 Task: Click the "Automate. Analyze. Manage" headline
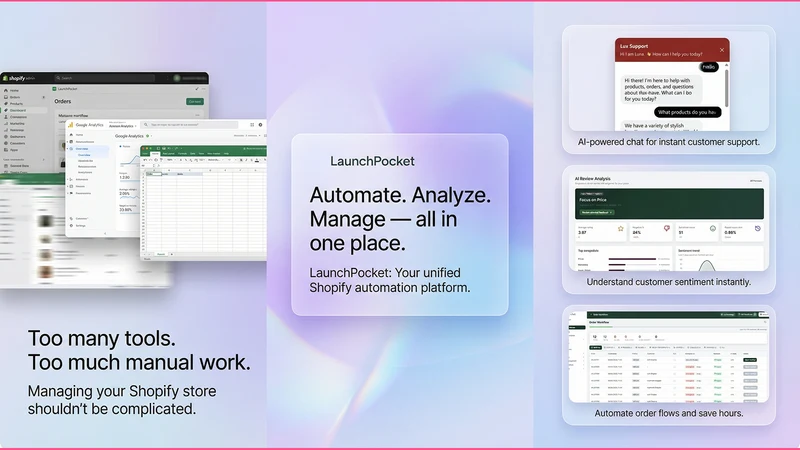(400, 219)
